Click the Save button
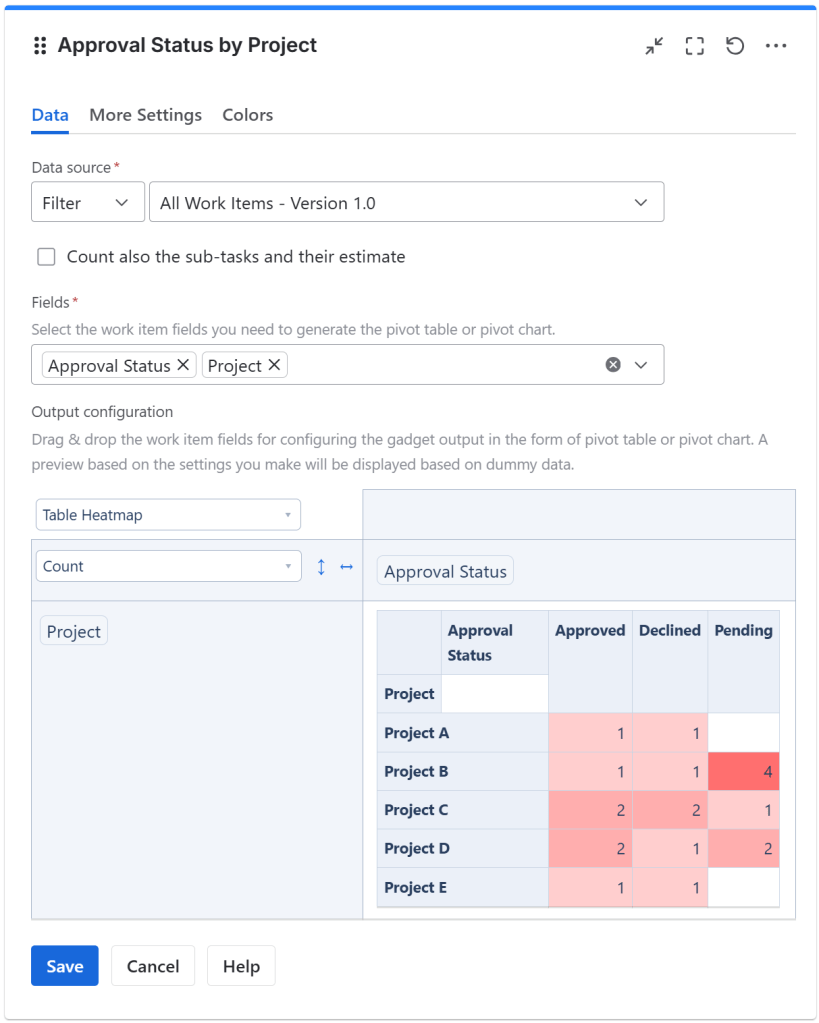 tap(65, 966)
